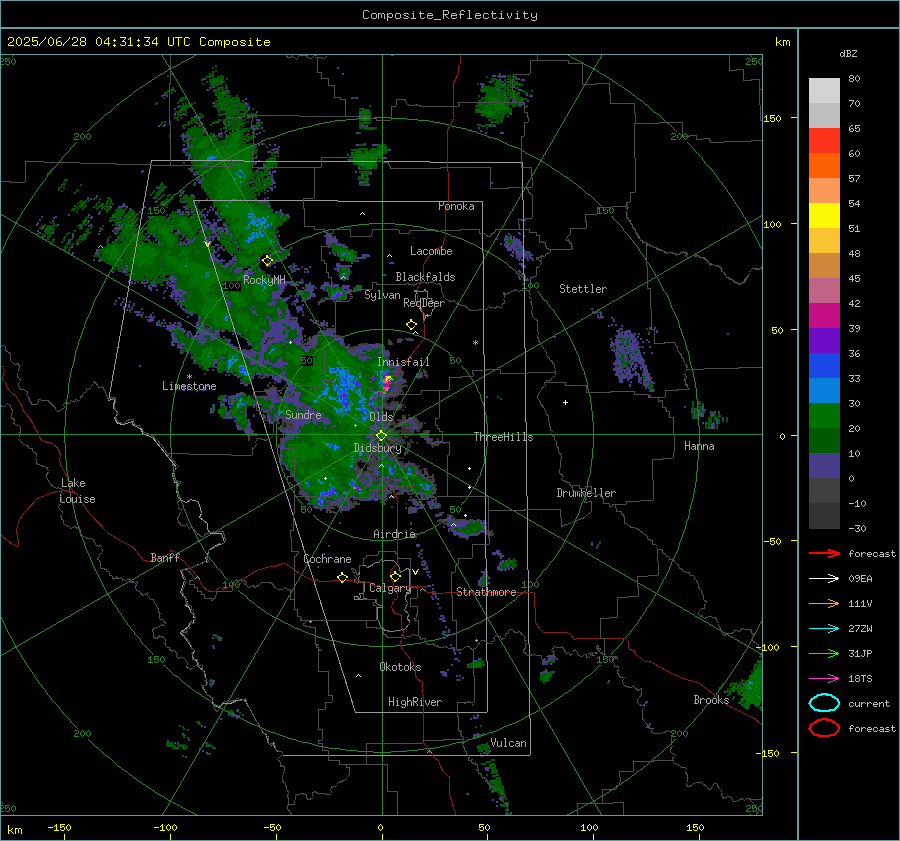Image resolution: width=900 pixels, height=841 pixels.
Task: Click the light grey swatch between 80 and 70
Action: pyautogui.click(x=824, y=91)
